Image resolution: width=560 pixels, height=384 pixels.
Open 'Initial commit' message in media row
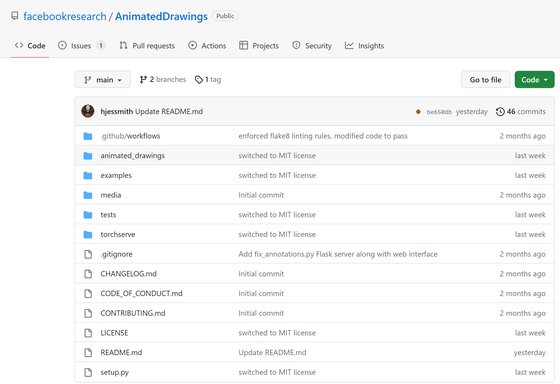(x=261, y=195)
